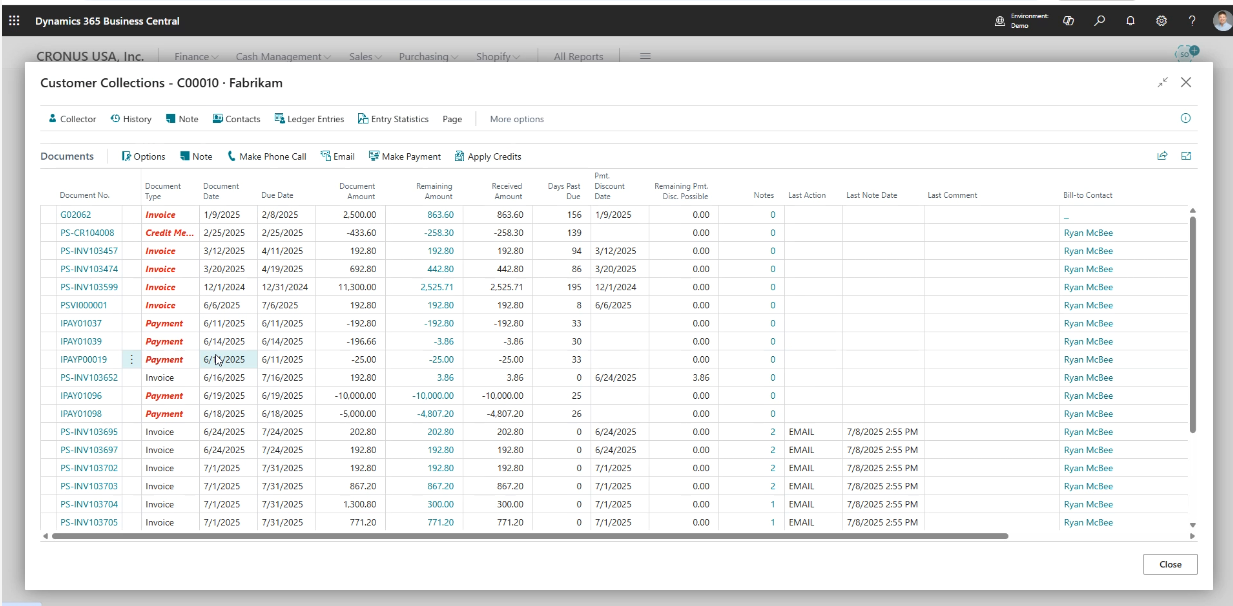Select the Last Action EMAIL cell for PS-INV103704

pyautogui.click(x=811, y=505)
